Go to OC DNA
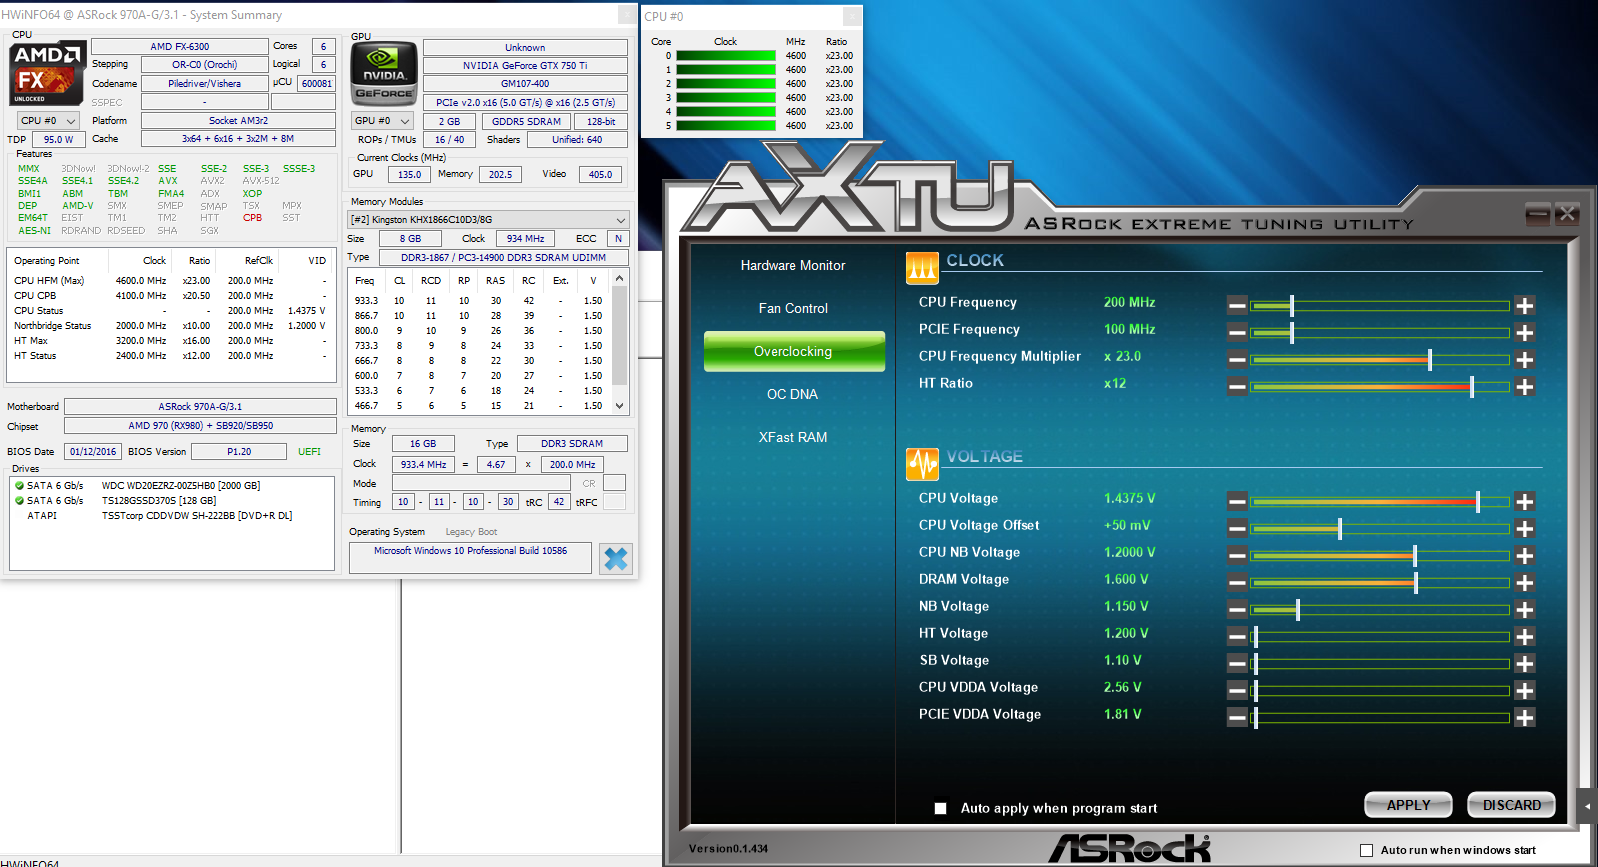 click(x=793, y=394)
